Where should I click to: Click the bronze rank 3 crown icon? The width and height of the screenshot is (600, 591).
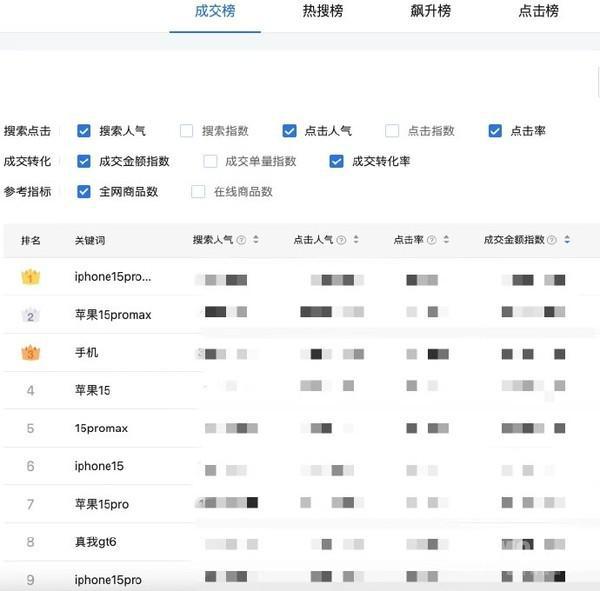pos(31,353)
